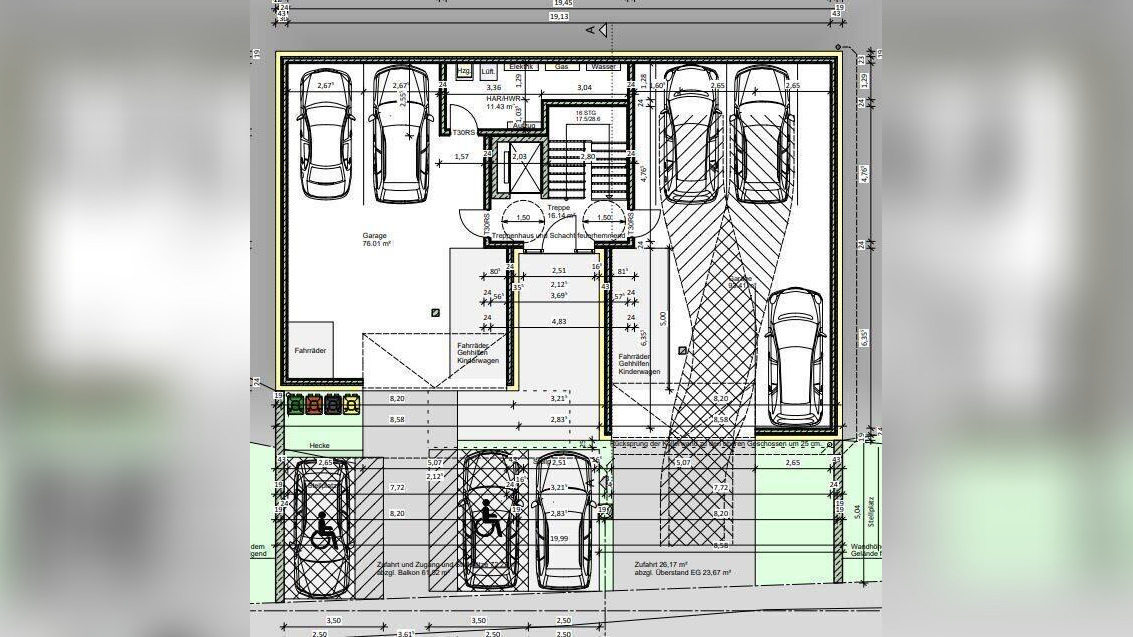1133x637 pixels.
Task: Click the "abzgl. Überstand EG 23,67 m²" text
Action: point(683,573)
